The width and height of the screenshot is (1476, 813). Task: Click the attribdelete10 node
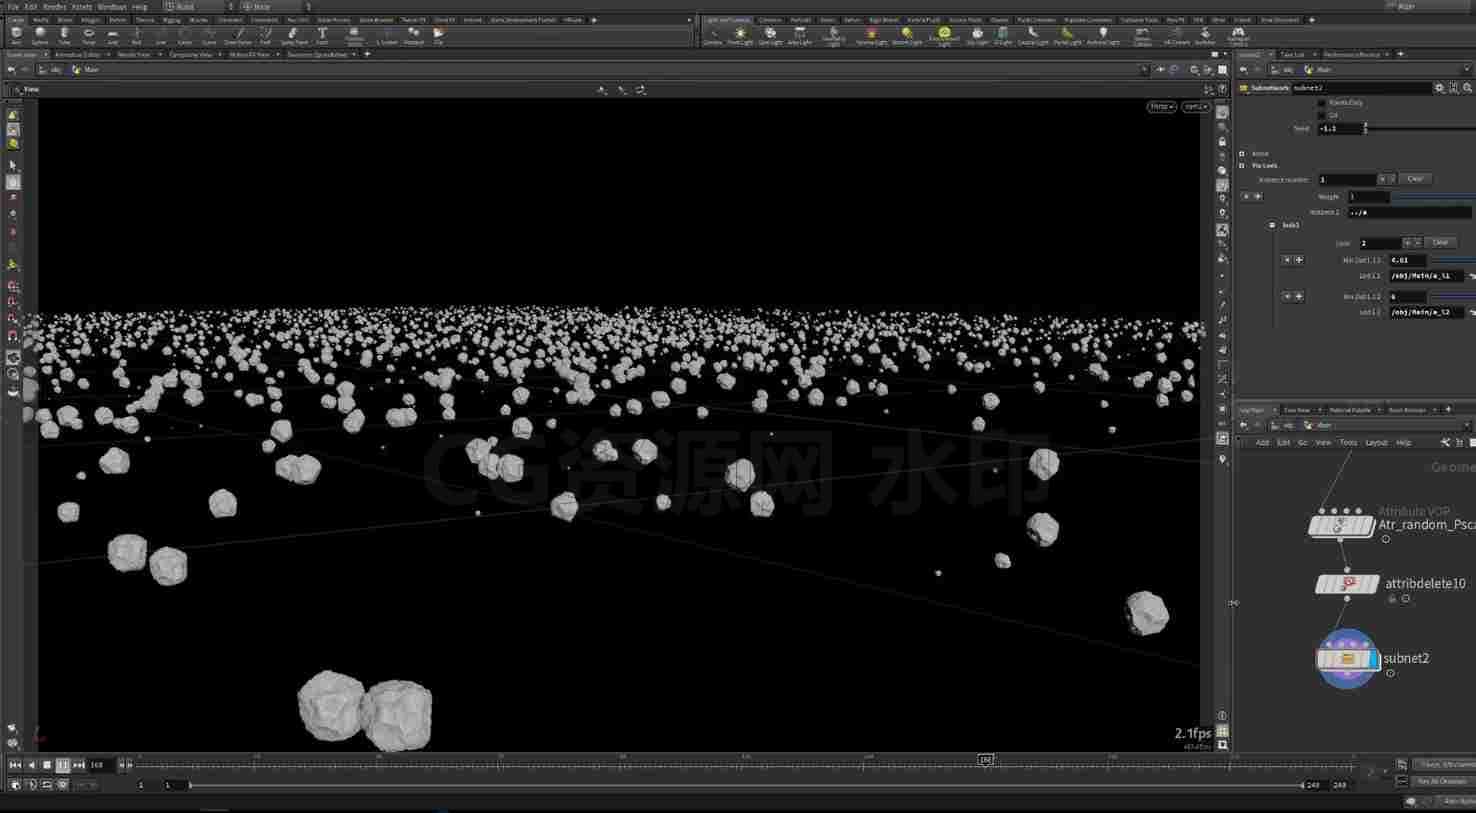click(1346, 584)
